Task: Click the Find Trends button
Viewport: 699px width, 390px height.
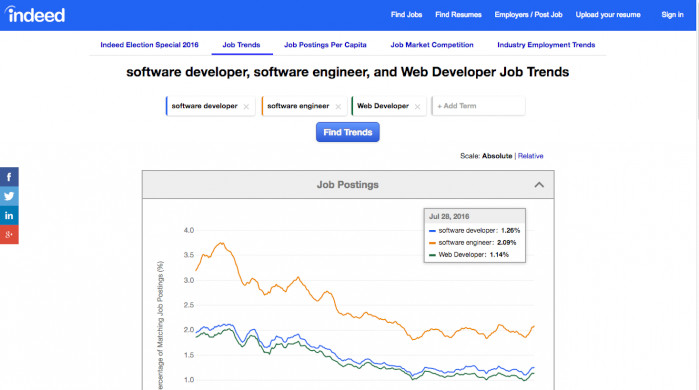Action: (x=348, y=132)
